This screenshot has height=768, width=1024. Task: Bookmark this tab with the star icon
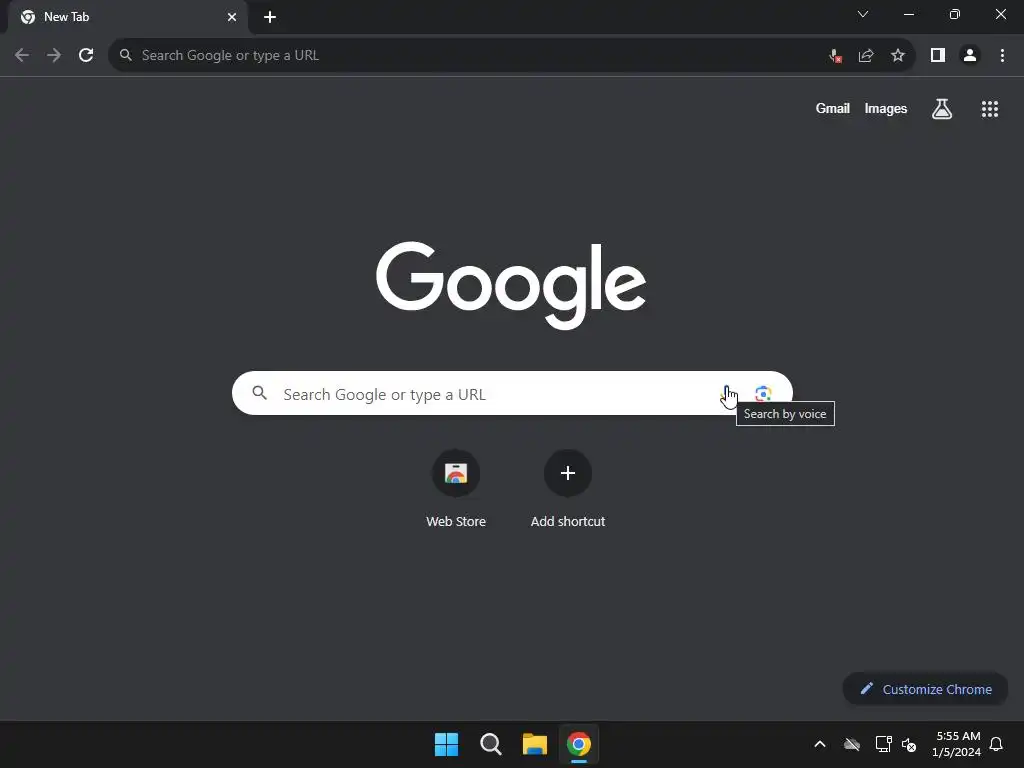898,56
